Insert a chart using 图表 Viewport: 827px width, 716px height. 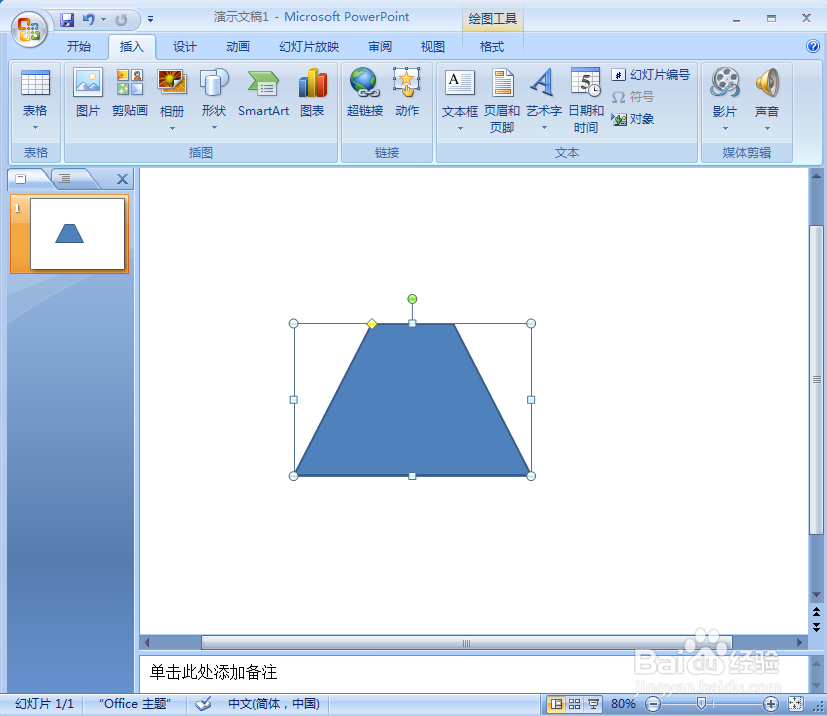click(312, 93)
